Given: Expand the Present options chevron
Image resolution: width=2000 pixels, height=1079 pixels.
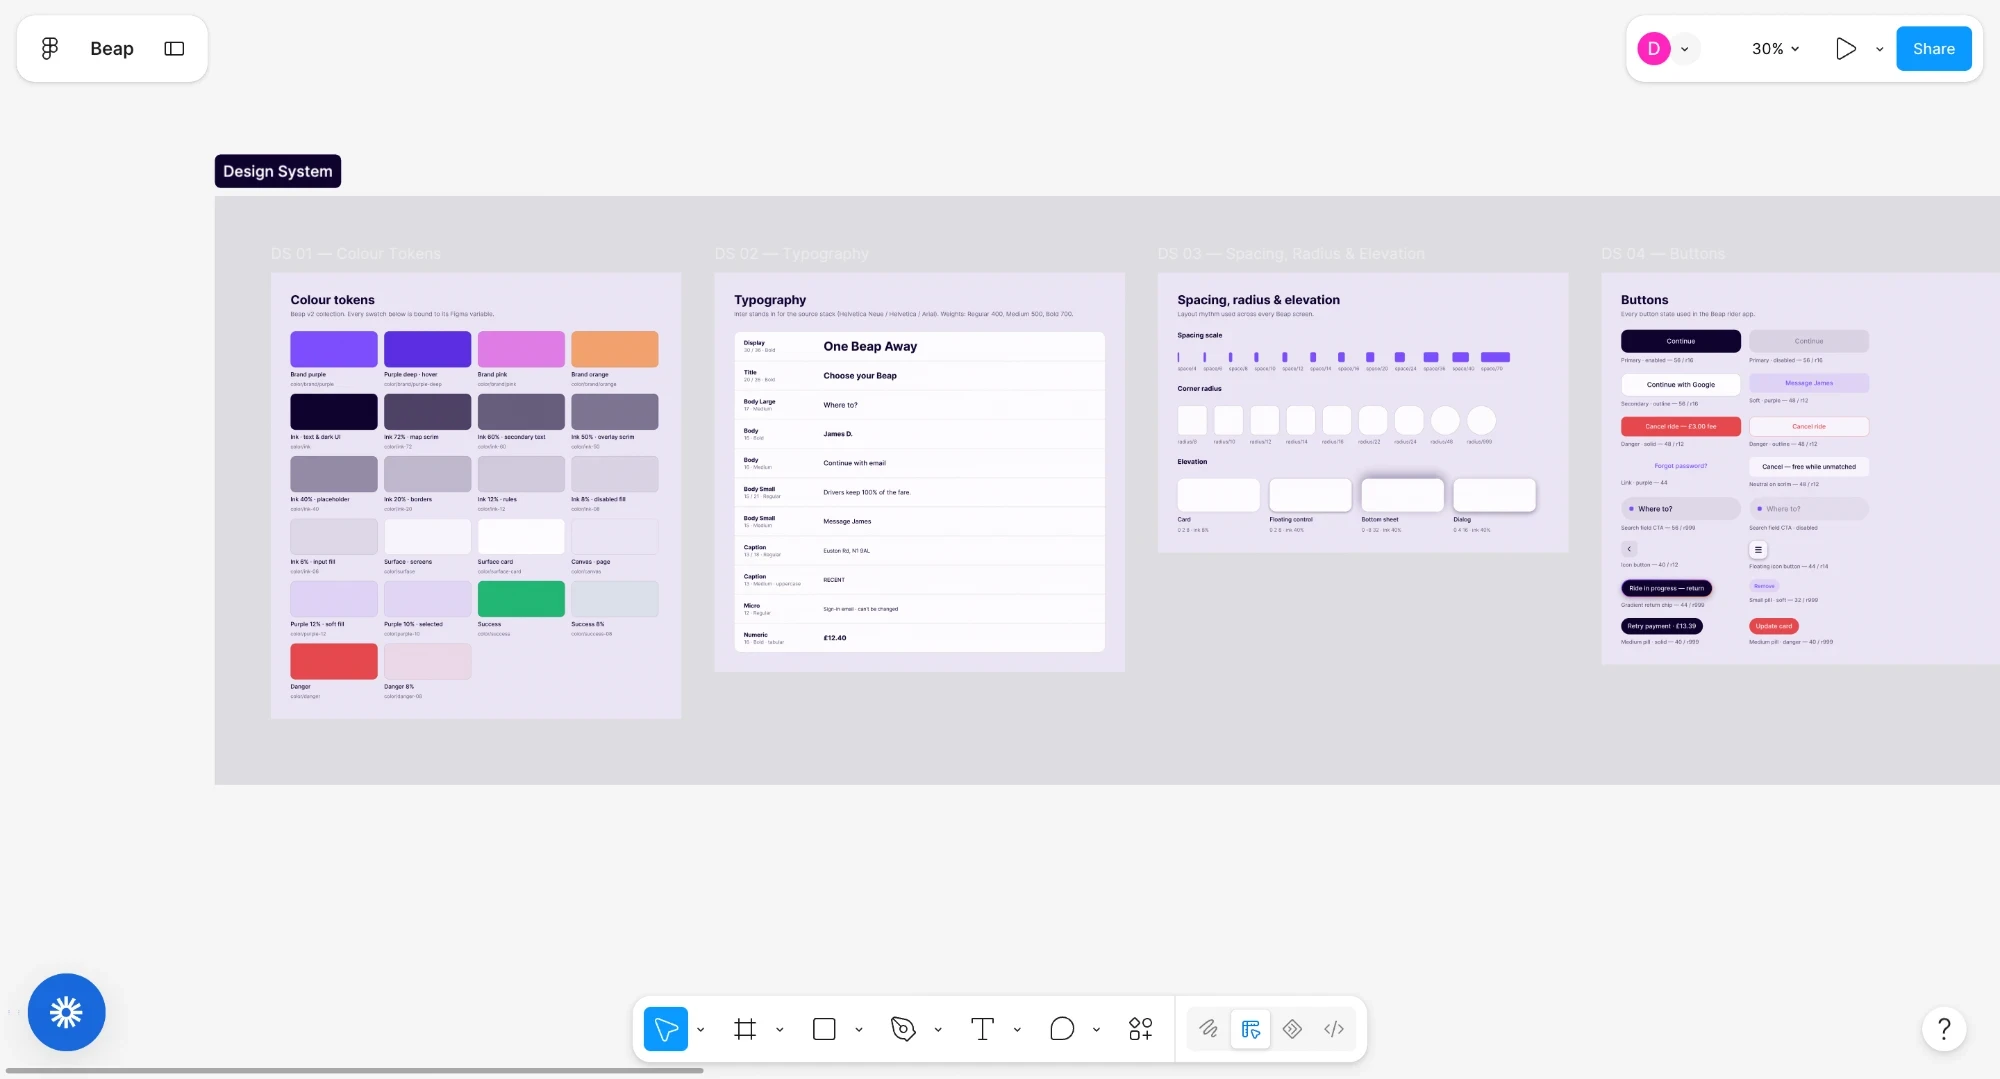Looking at the screenshot, I should (1880, 49).
